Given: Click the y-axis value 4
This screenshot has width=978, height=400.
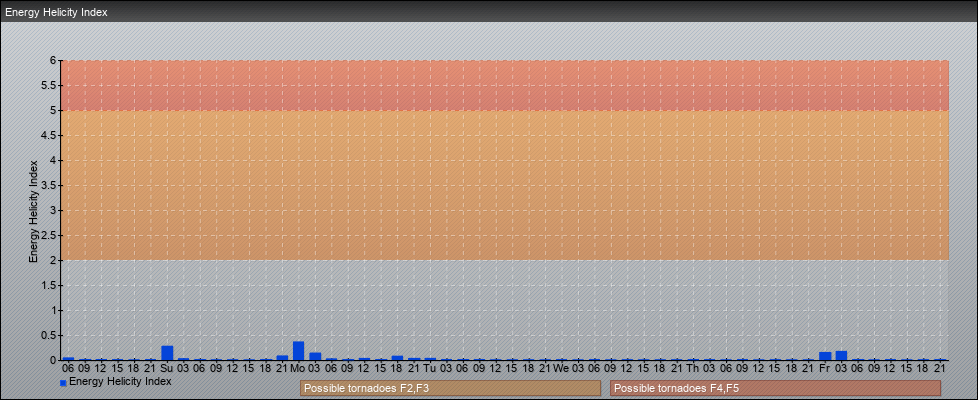Looking at the screenshot, I should click(54, 160).
